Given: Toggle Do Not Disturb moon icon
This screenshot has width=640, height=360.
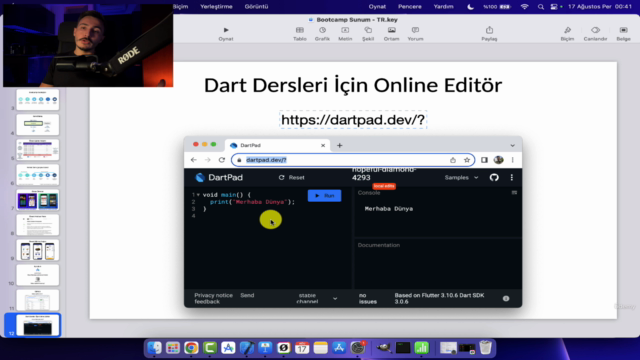Looking at the screenshot, I should point(470,7).
